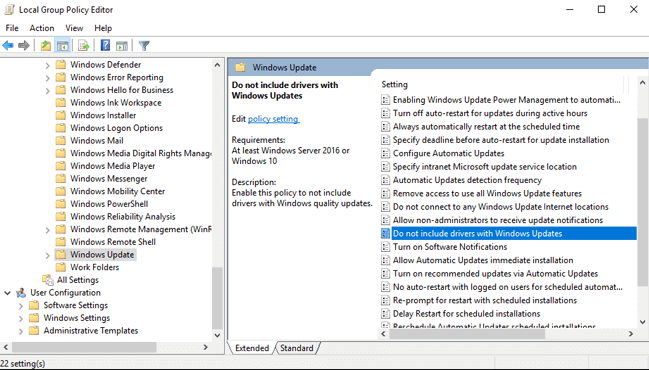Select Windows Ink Workspace folder
649x370 pixels.
coord(115,103)
